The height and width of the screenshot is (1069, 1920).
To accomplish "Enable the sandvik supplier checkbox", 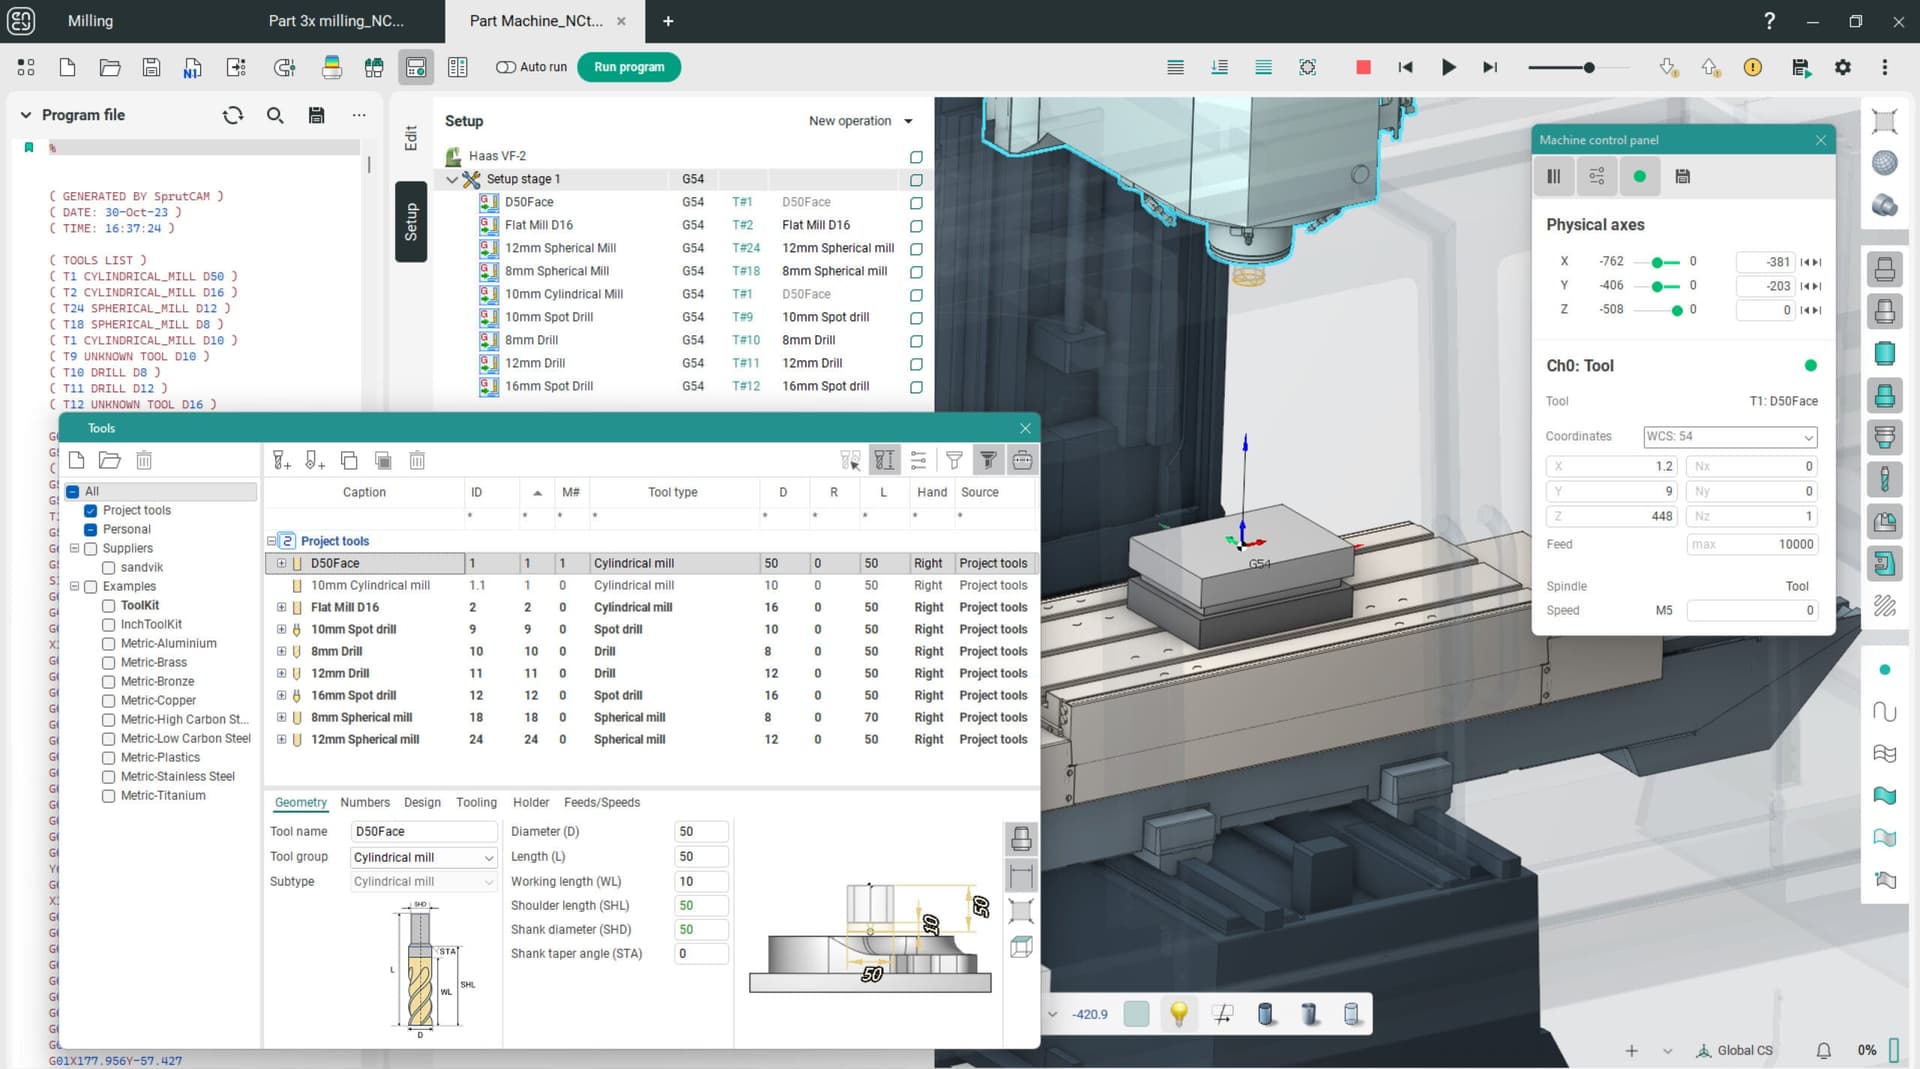I will pos(109,567).
